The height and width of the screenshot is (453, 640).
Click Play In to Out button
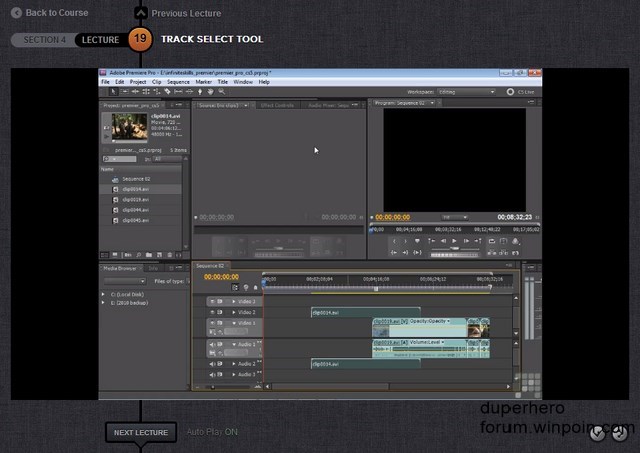(x=417, y=253)
